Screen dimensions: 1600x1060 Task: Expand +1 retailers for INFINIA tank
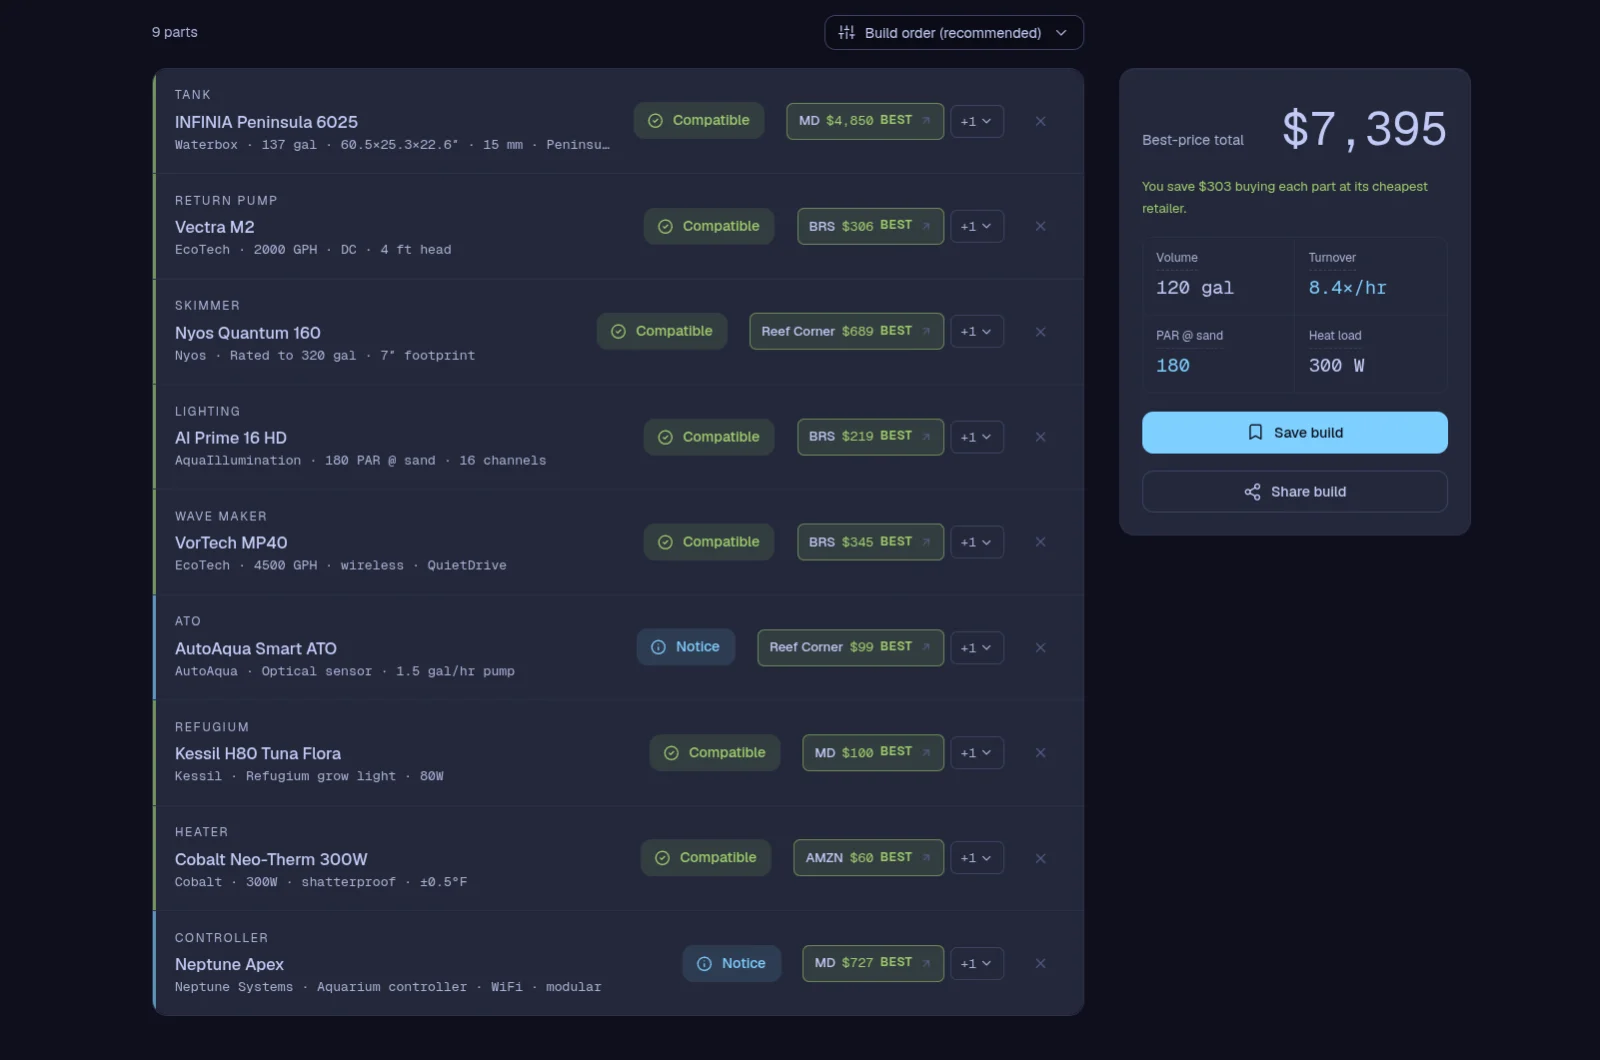coord(976,121)
